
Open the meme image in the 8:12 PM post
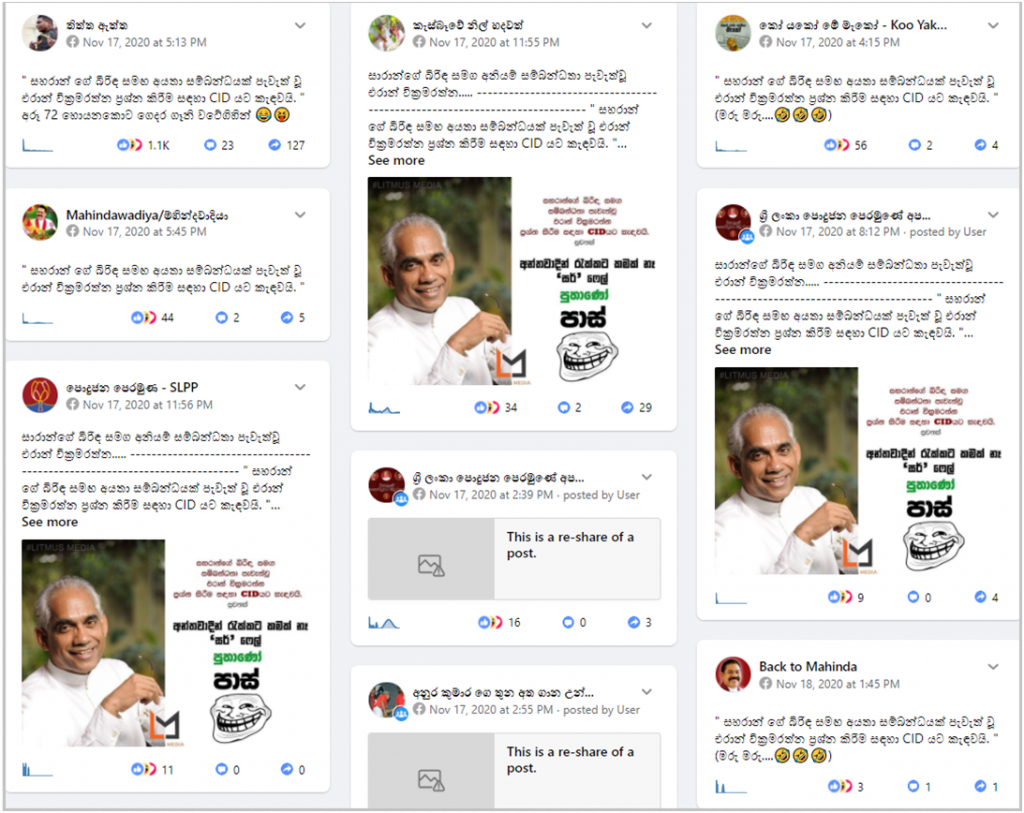(859, 471)
